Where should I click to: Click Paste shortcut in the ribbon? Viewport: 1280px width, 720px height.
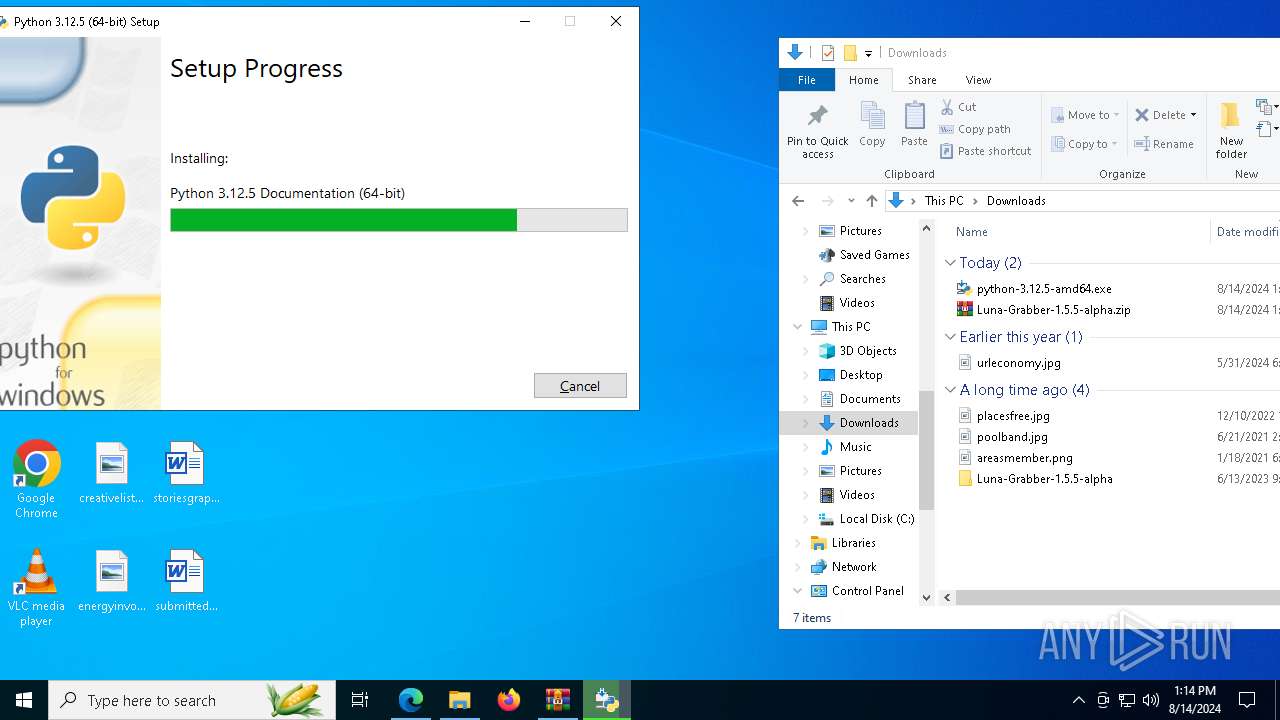click(x=986, y=151)
